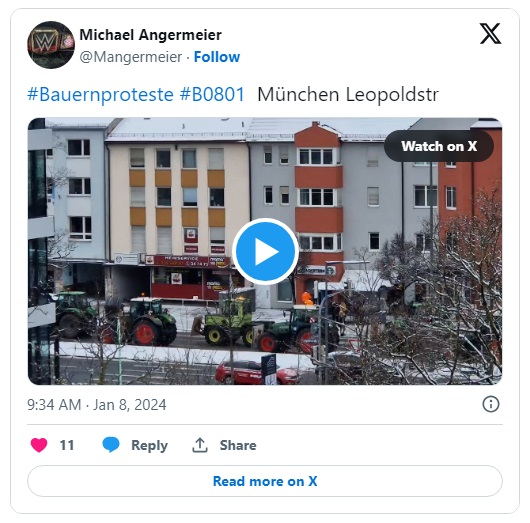Open the #B0801 hashtag
The height and width of the screenshot is (523, 530).
pos(212,94)
